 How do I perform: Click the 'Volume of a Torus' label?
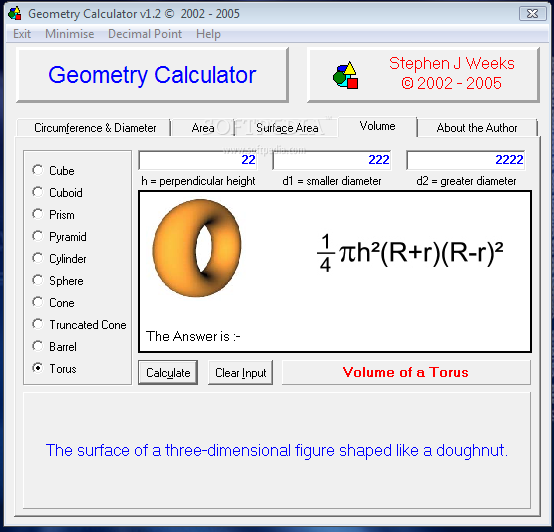click(406, 372)
